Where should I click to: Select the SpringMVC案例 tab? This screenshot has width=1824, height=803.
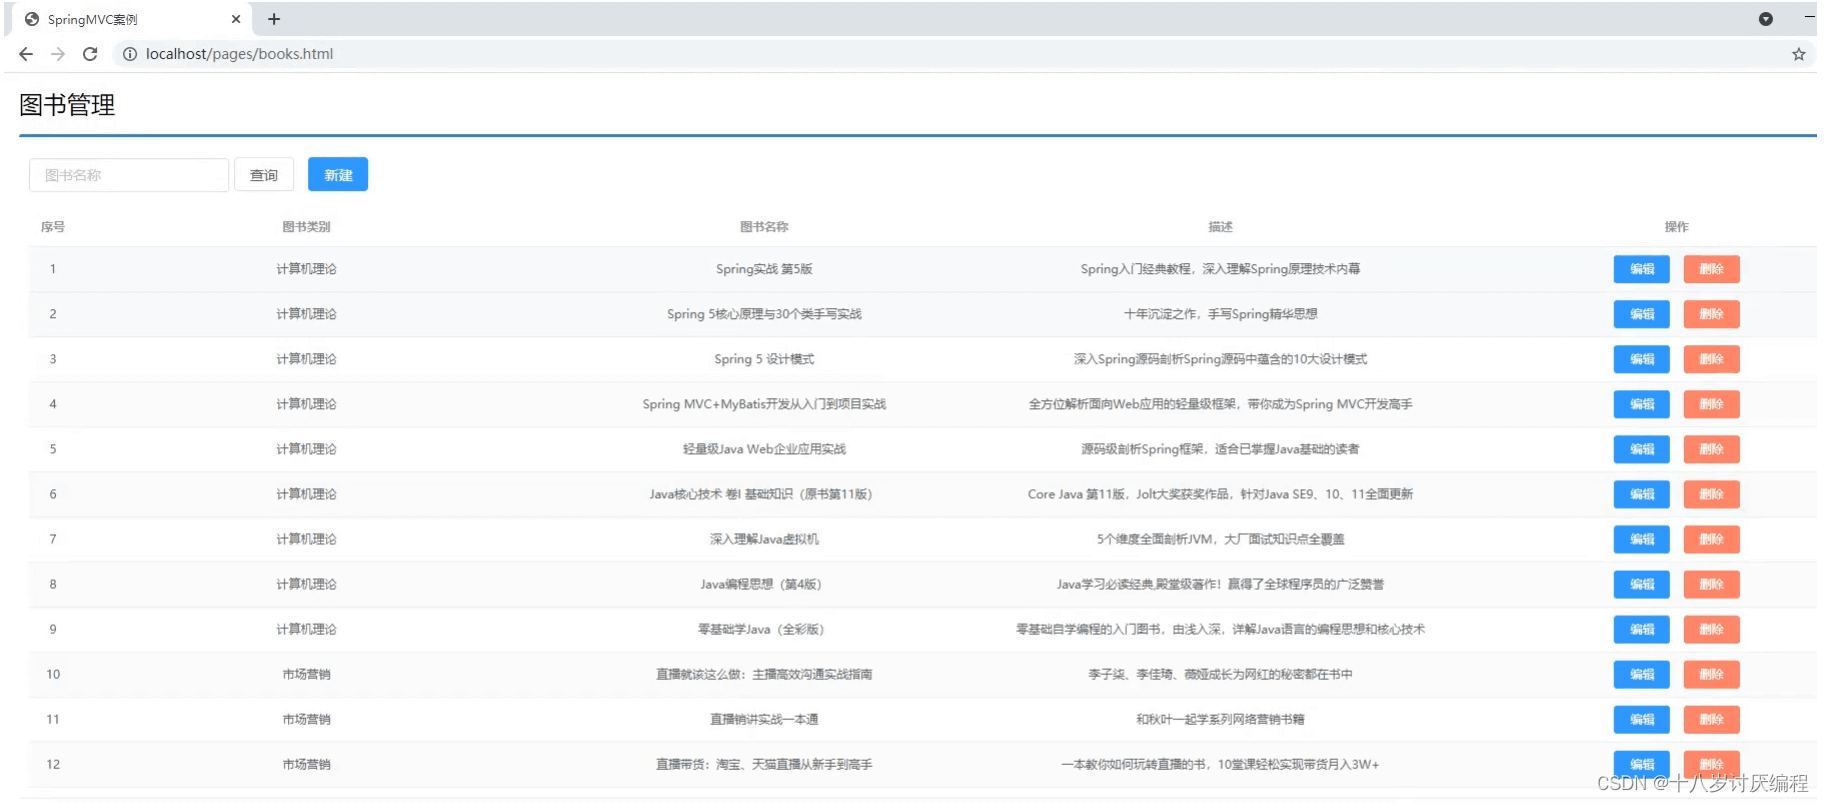pyautogui.click(x=120, y=19)
